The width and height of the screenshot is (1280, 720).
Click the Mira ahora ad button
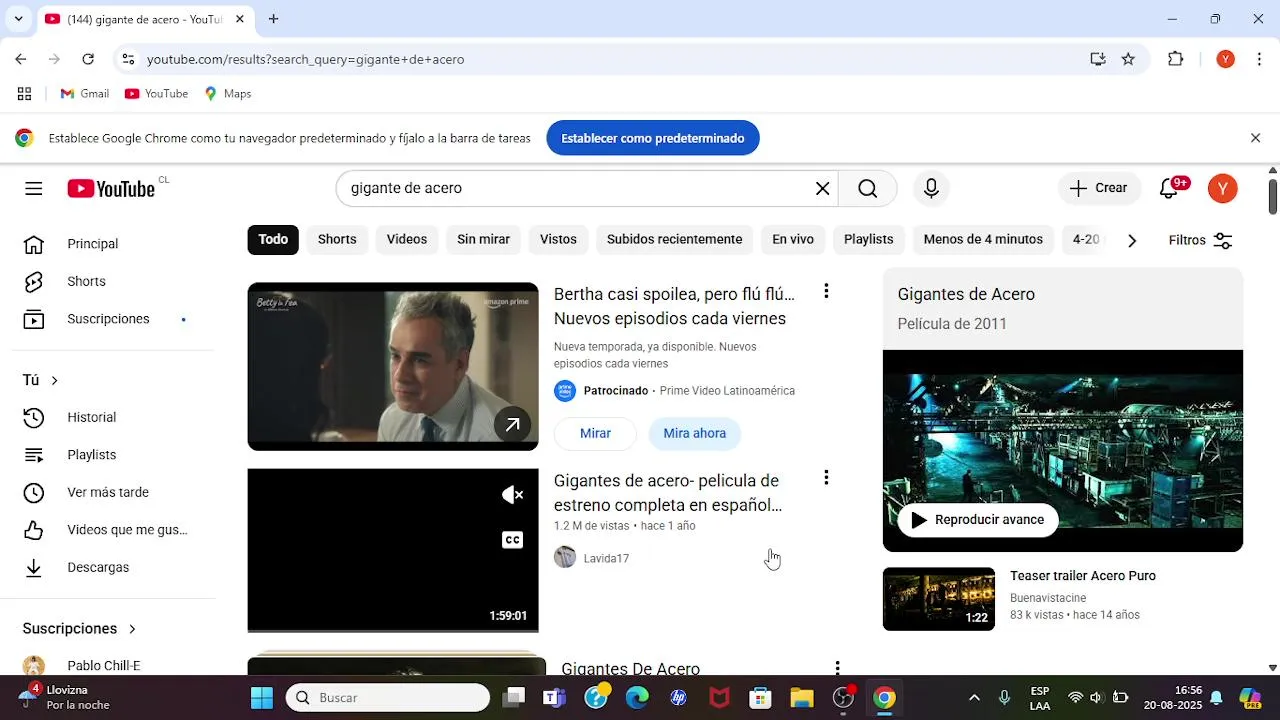[694, 433]
